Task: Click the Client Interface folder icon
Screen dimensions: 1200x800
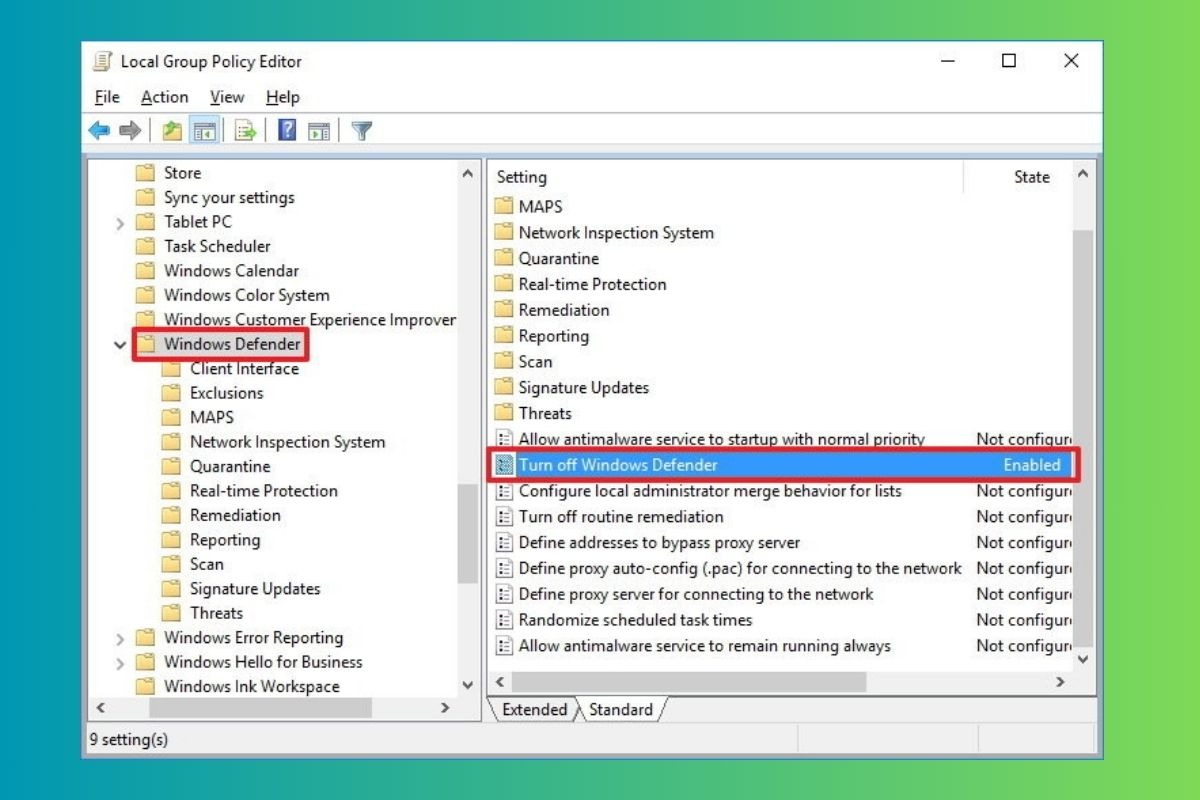Action: 172,369
